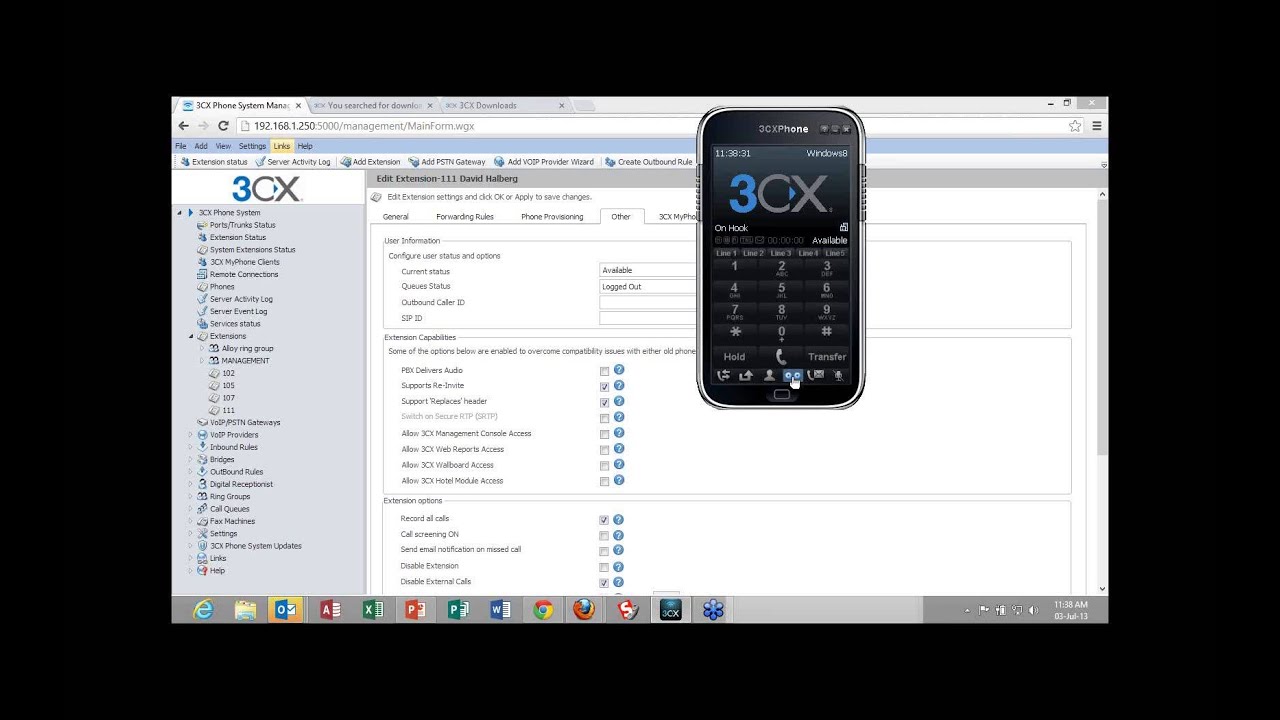The height and width of the screenshot is (720, 1280).
Task: Expand the Inbound Rules node
Action: point(191,447)
